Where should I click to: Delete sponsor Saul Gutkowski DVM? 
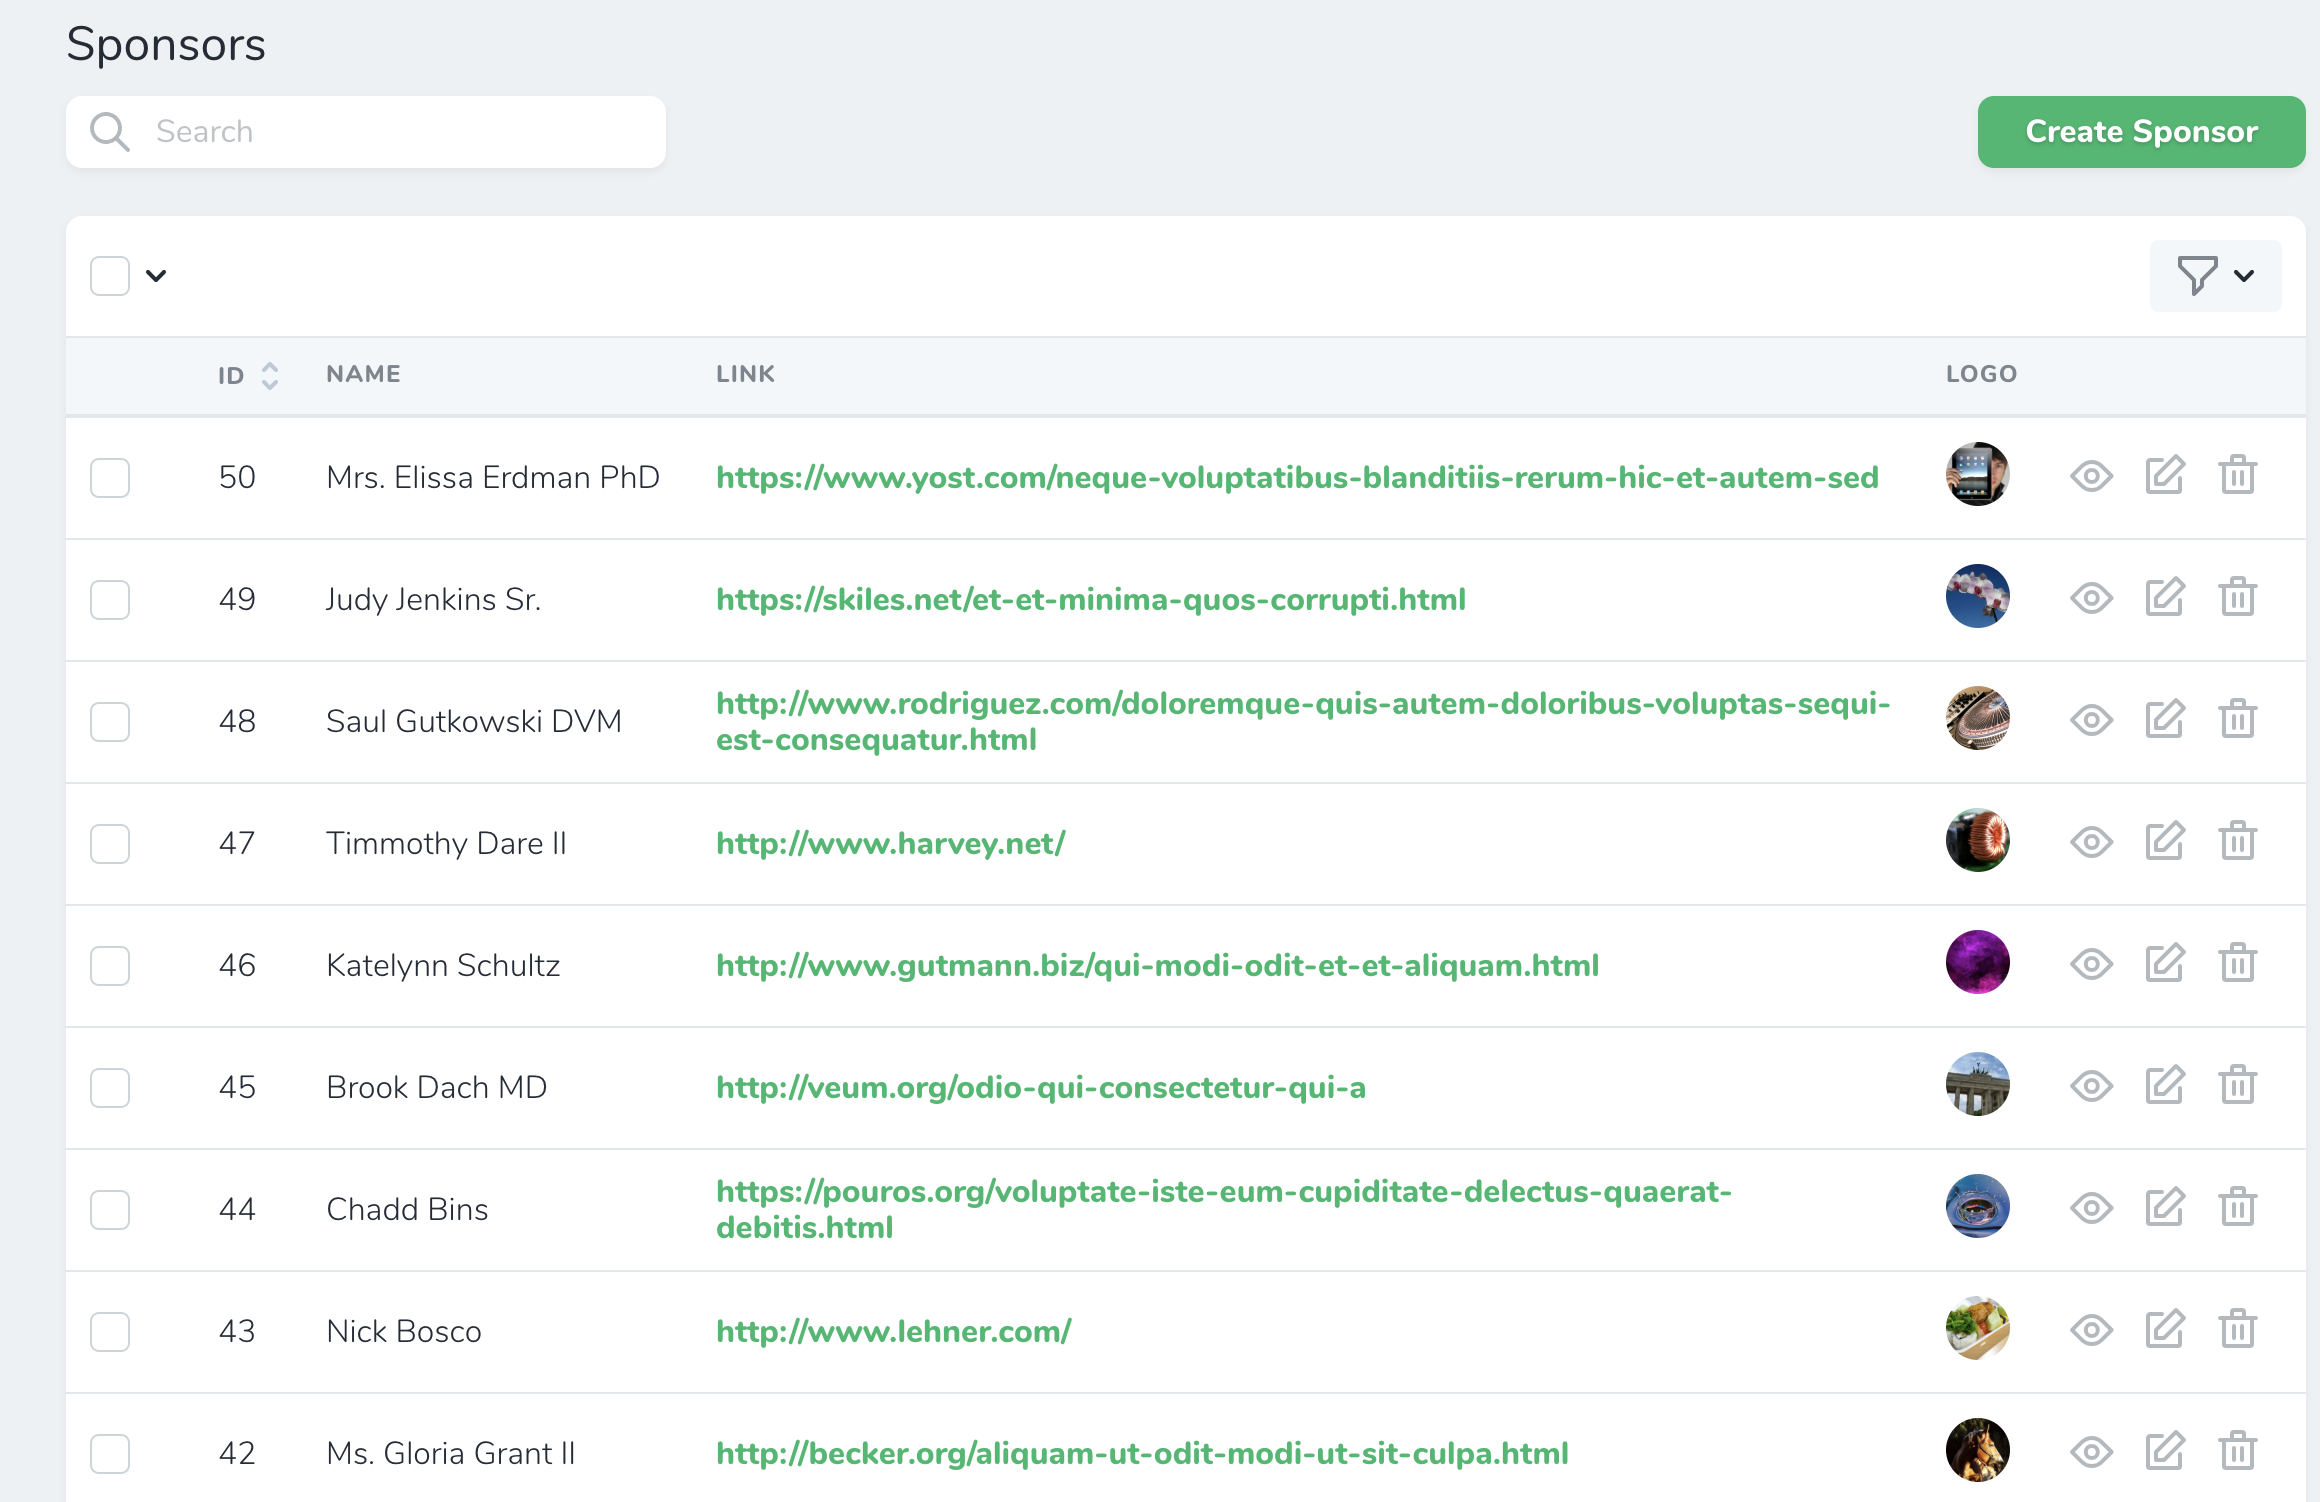[2238, 720]
